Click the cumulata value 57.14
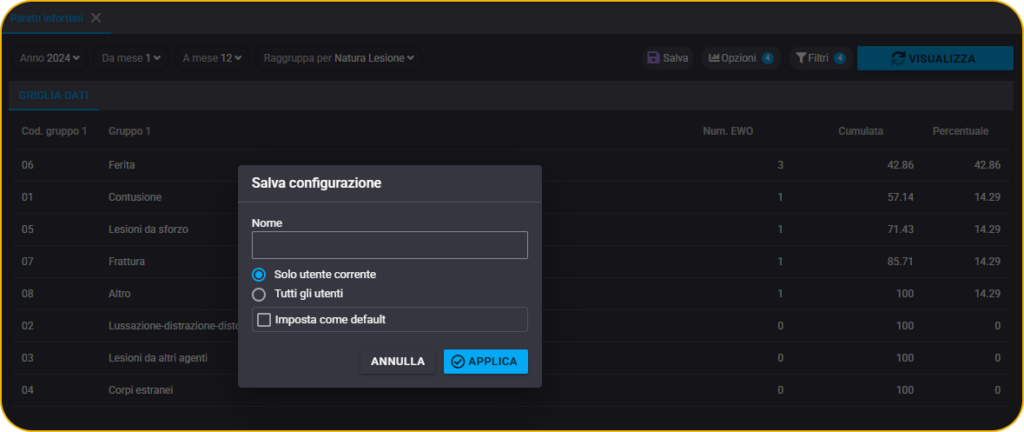1024x432 pixels. (900, 197)
